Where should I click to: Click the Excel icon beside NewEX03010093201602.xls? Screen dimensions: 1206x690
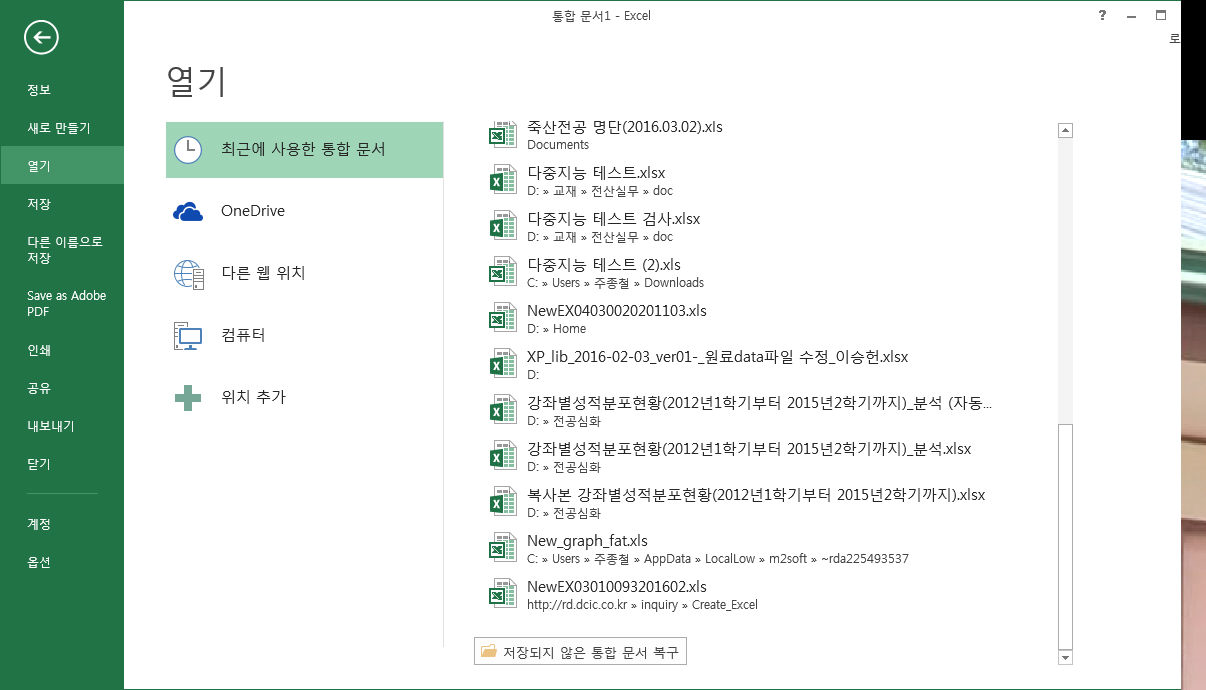click(x=501, y=594)
